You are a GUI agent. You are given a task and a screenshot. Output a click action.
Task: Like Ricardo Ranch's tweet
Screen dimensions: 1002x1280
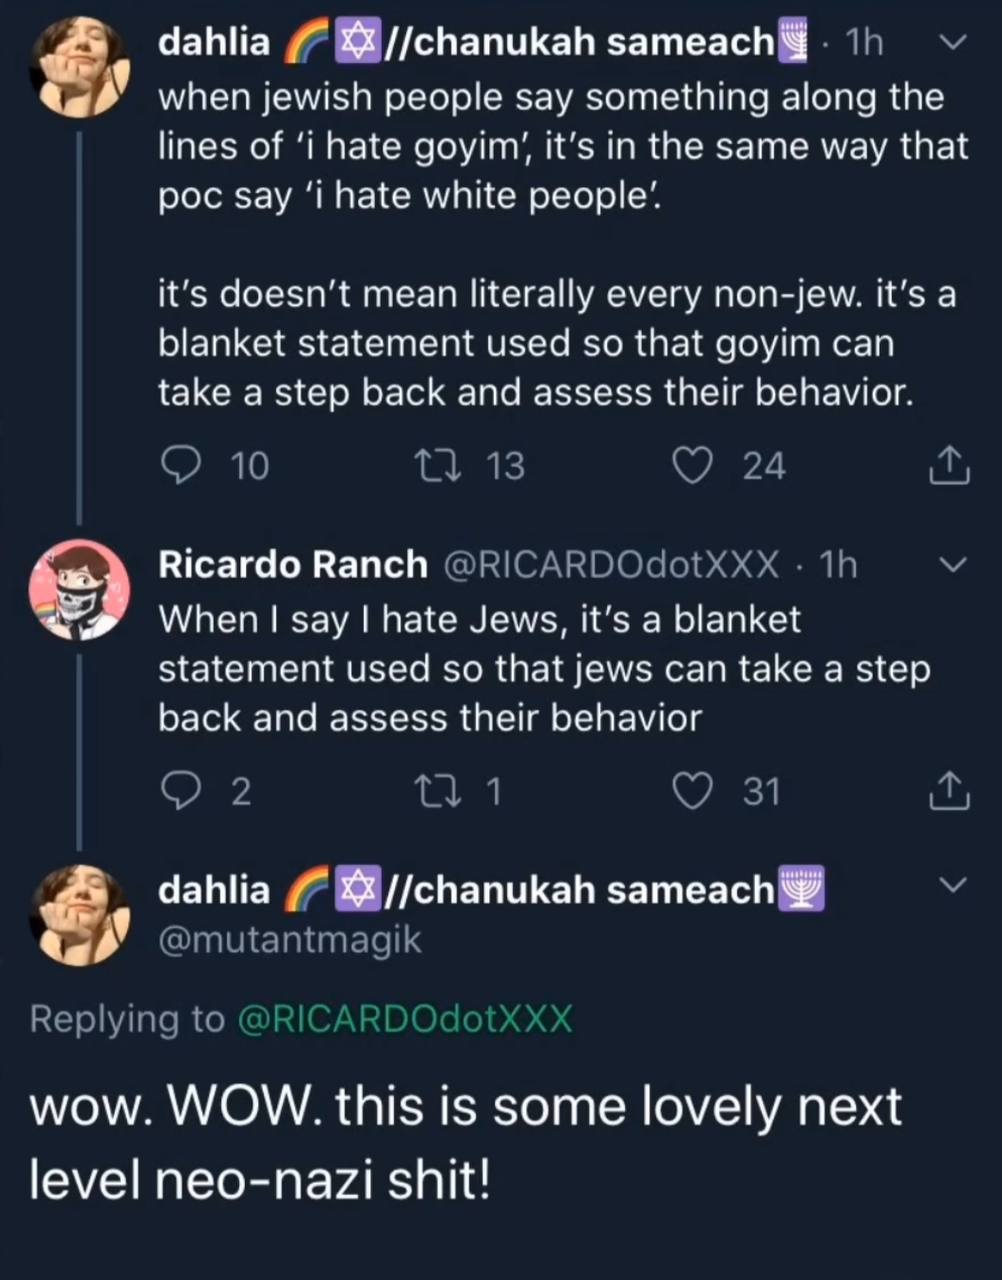click(x=692, y=791)
